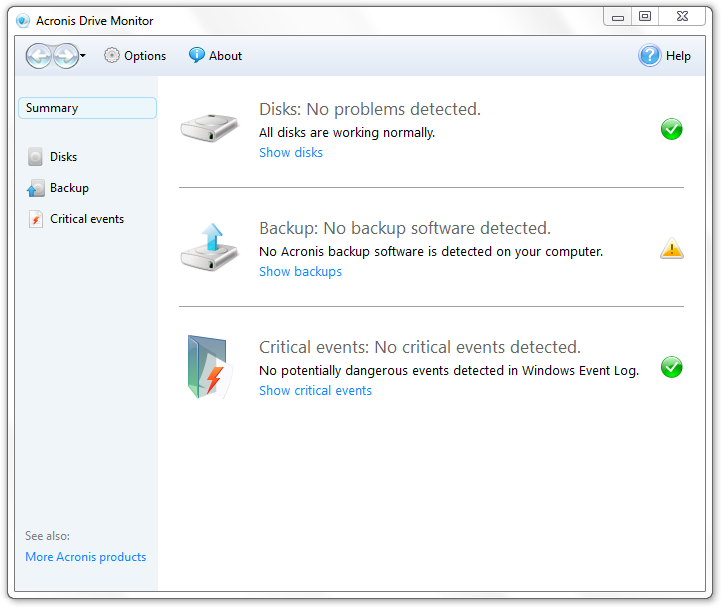Viewport: 721px width, 607px height.
Task: Click the Disks sidebar disk icon
Action: 35,157
